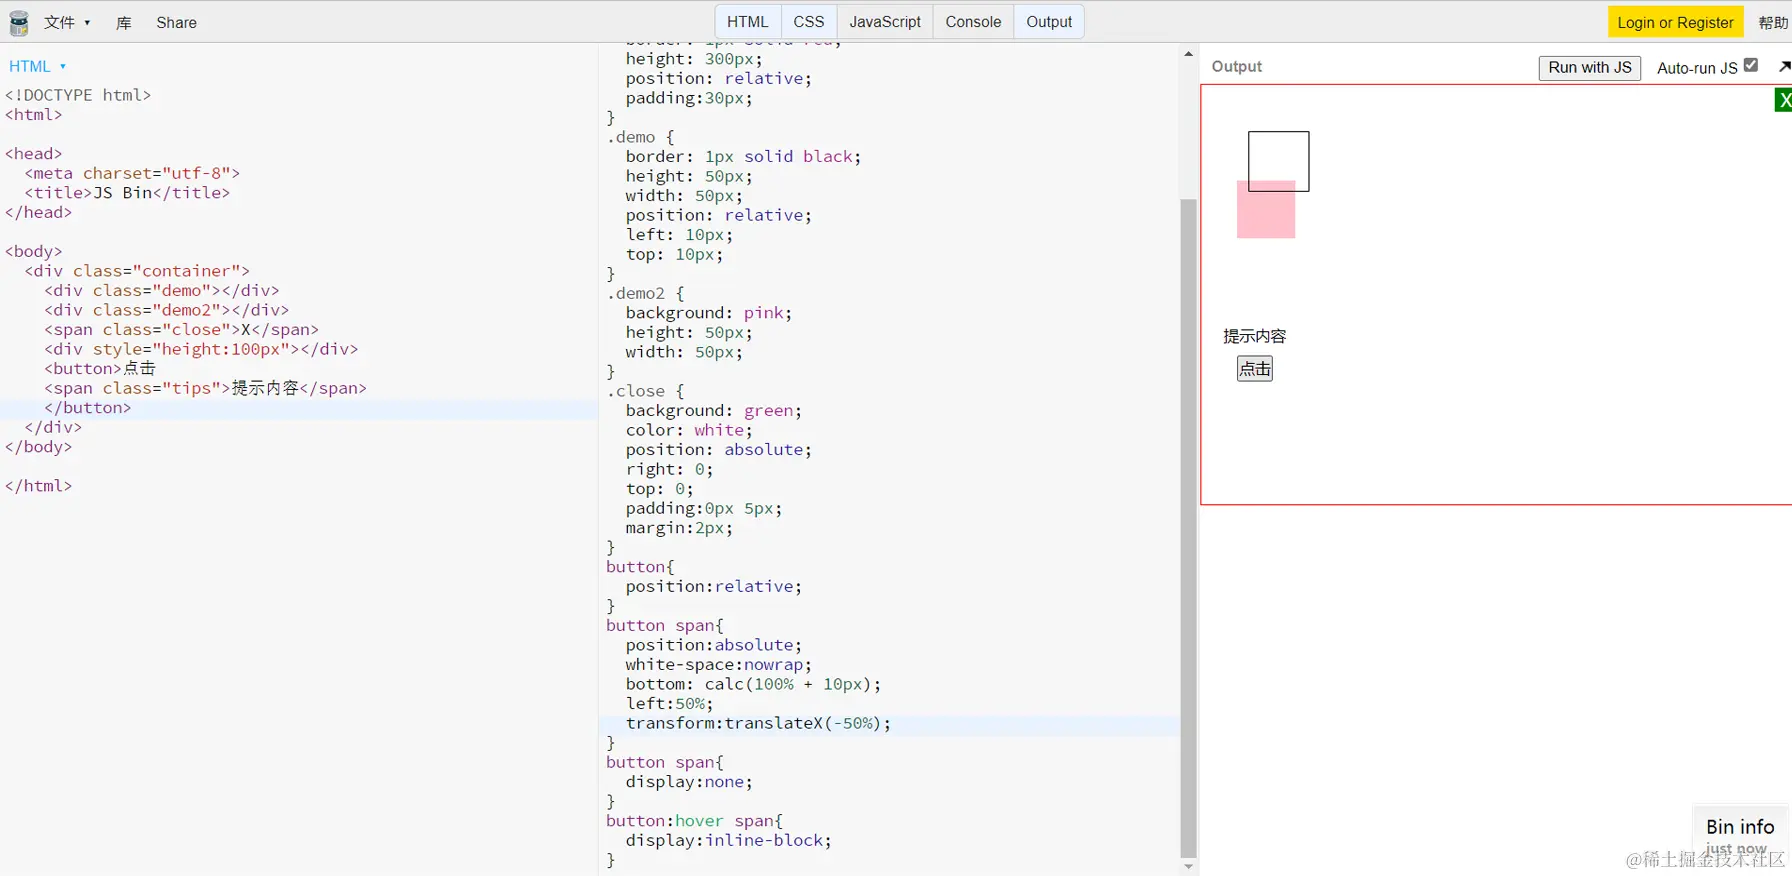1792x876 pixels.
Task: Toggle the Output panel tab
Action: pos(1049,22)
